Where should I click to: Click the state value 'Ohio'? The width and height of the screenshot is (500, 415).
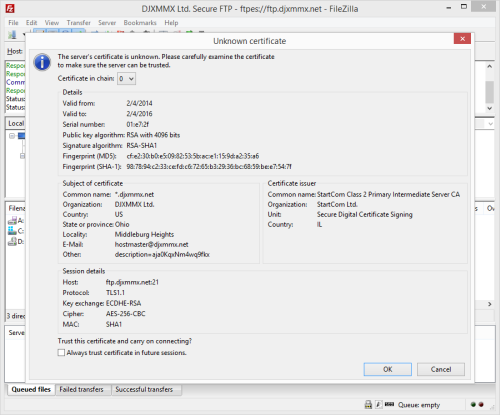(x=122, y=224)
